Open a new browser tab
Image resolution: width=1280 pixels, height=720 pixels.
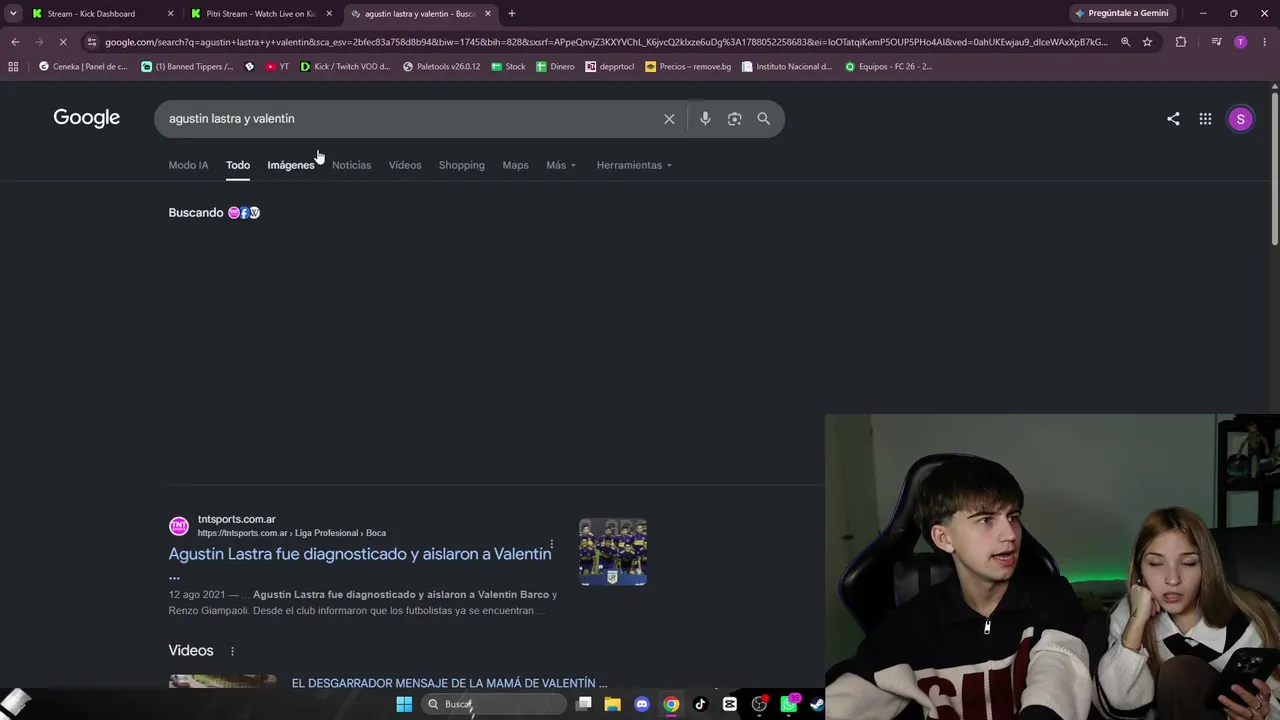click(x=512, y=14)
